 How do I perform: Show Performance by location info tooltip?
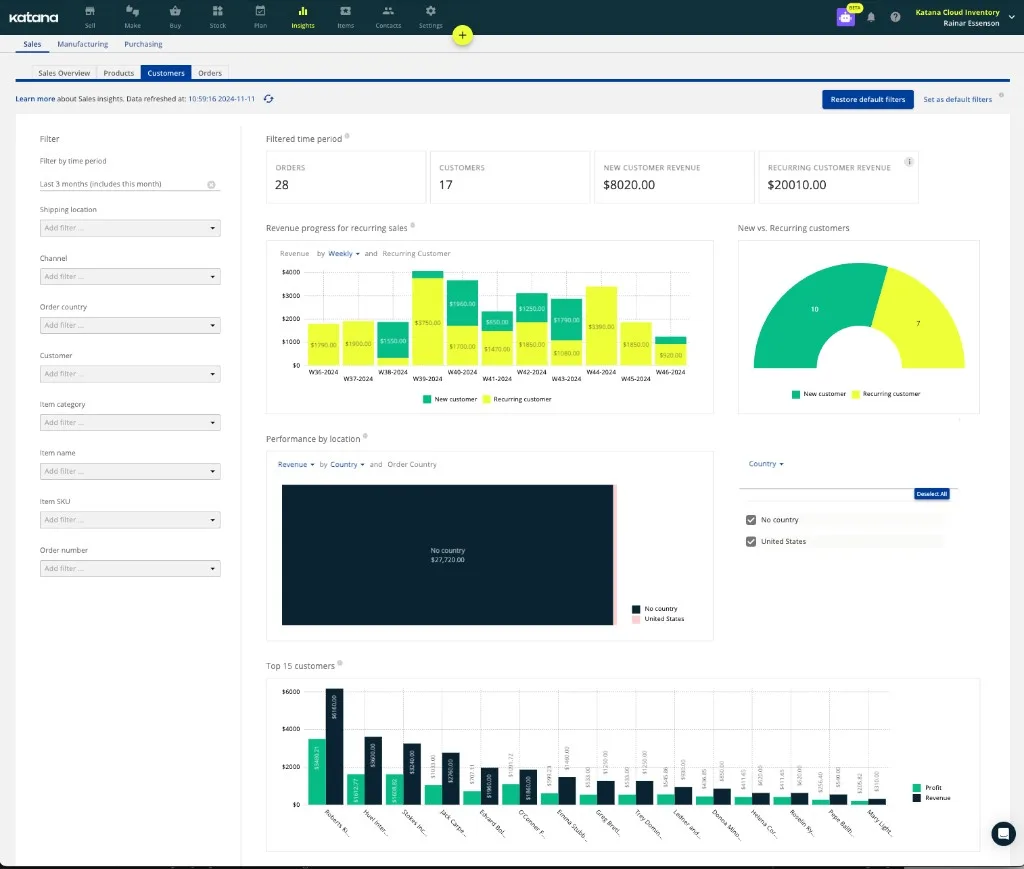pyautogui.click(x=365, y=435)
